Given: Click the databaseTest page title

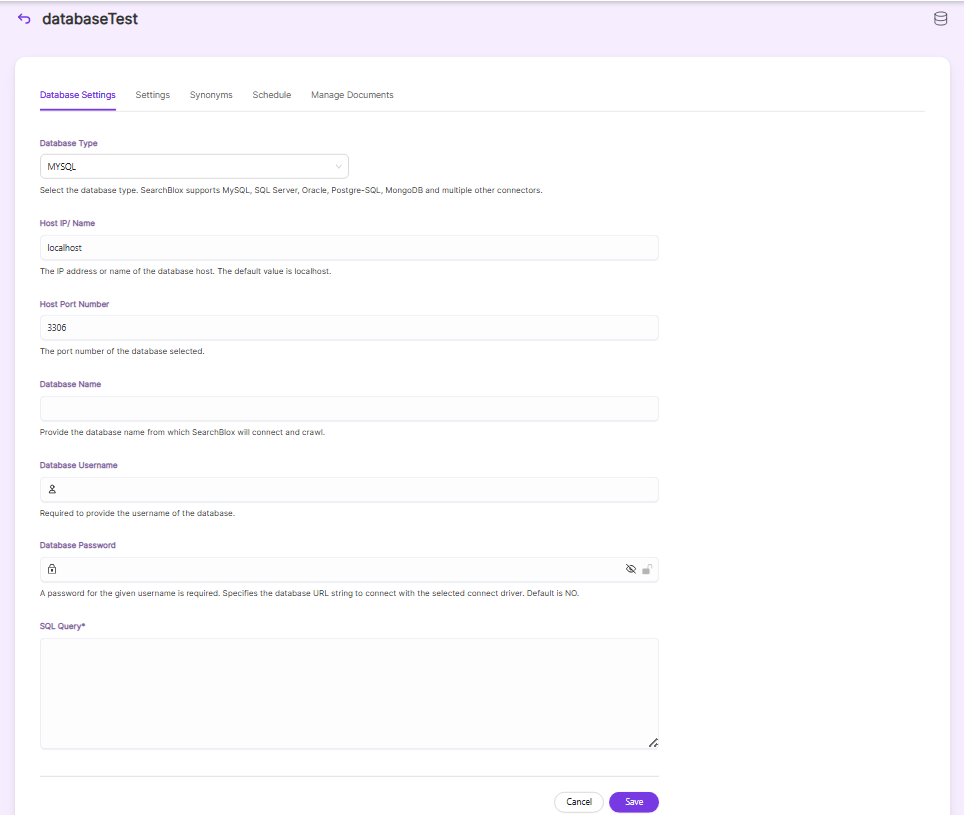Looking at the screenshot, I should [x=90, y=19].
